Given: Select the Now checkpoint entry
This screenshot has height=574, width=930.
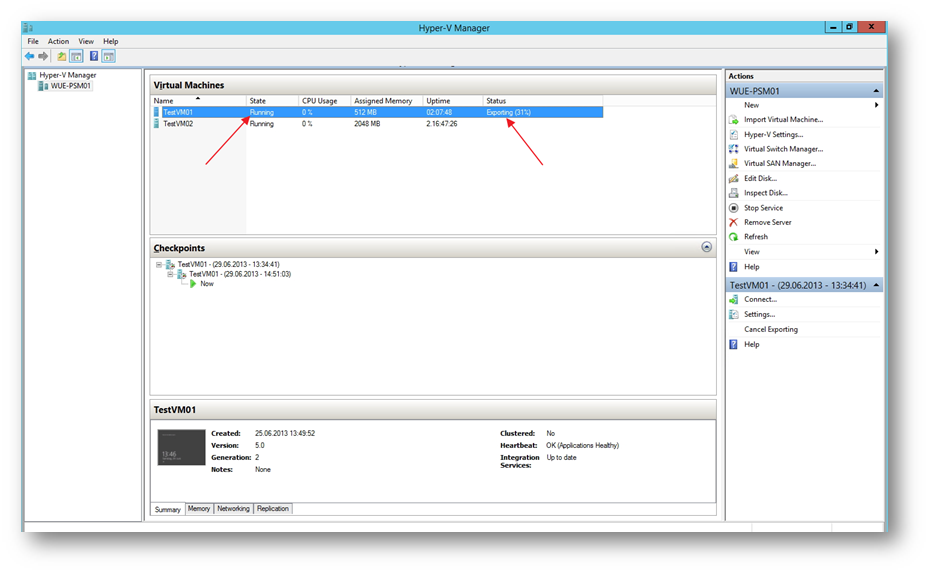Looking at the screenshot, I should tap(207, 284).
